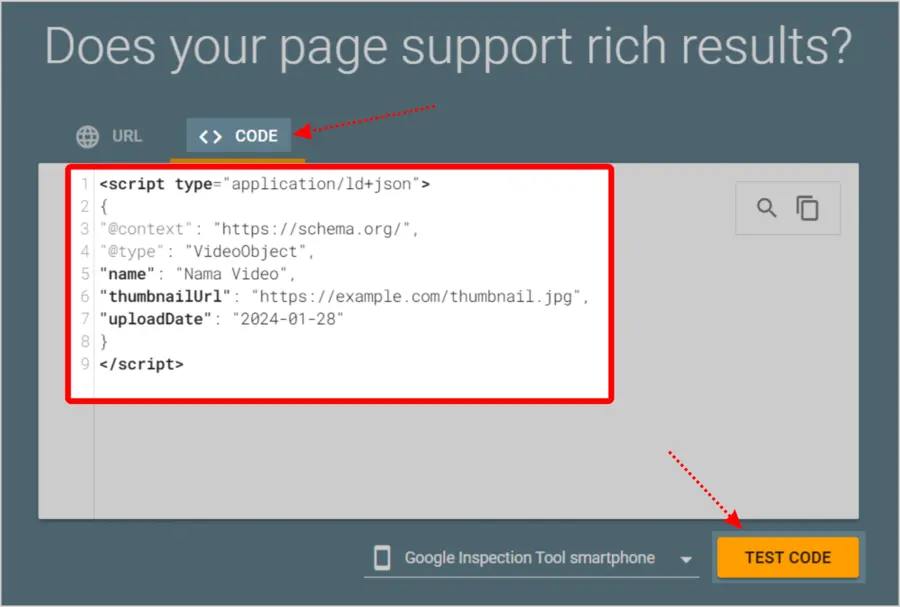Click the "Nama Video" name value
The height and width of the screenshot is (607, 900).
pos(232,274)
